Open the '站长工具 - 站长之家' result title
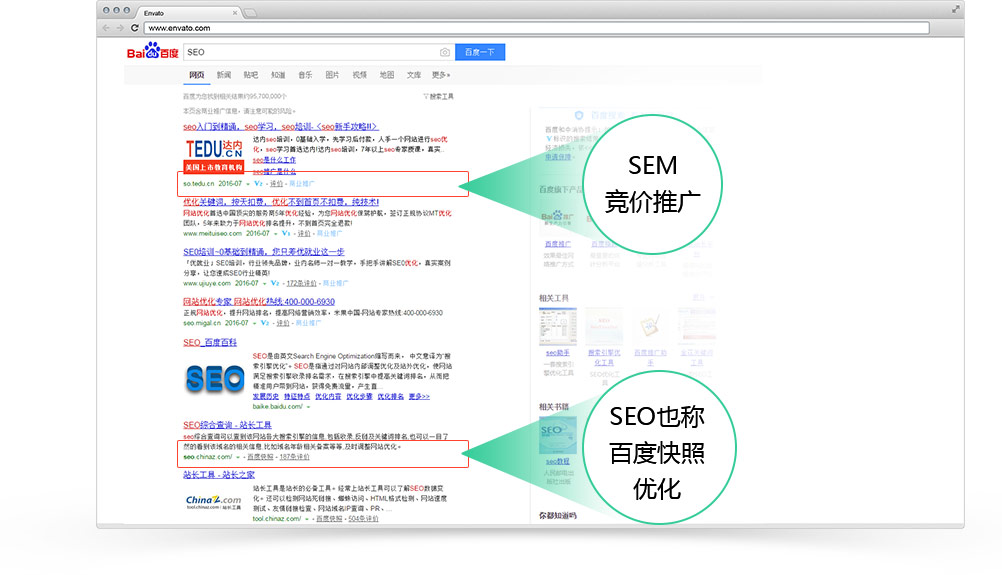The height and width of the screenshot is (575, 1002). tap(219, 475)
